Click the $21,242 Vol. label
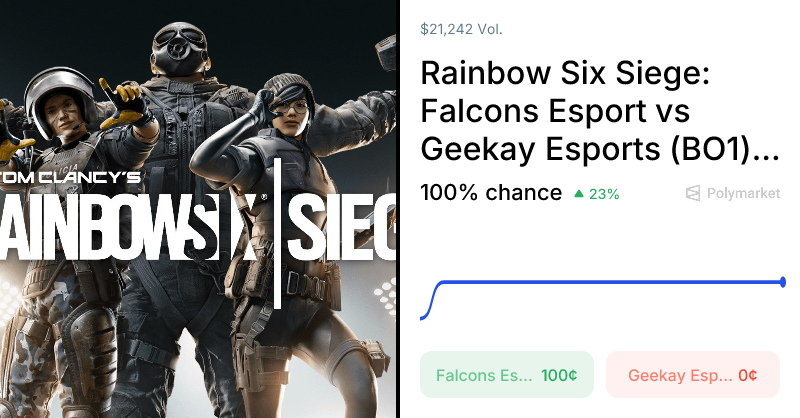Viewport: 800px width, 418px height. [x=461, y=29]
